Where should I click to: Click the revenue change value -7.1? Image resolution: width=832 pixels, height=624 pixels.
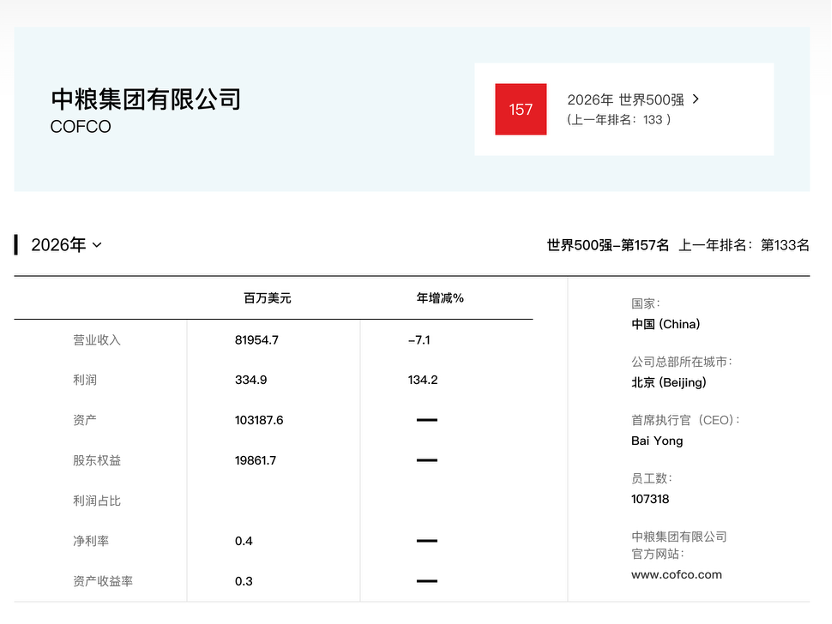419,340
